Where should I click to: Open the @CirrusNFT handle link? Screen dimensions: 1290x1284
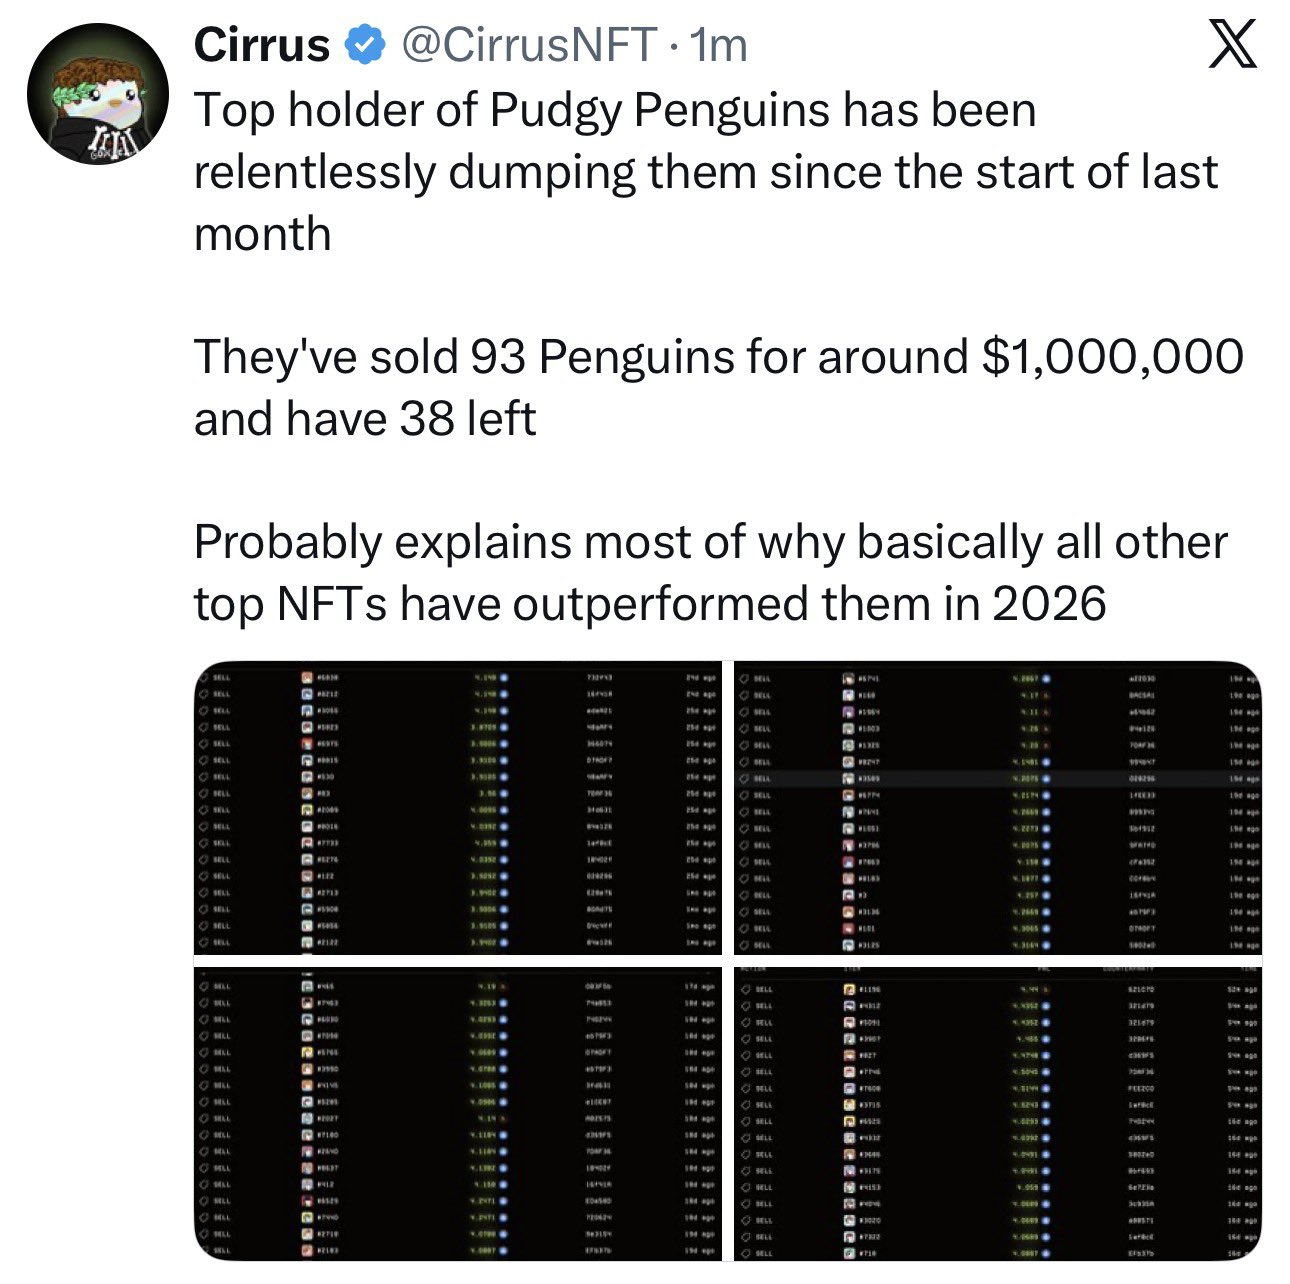click(x=529, y=44)
